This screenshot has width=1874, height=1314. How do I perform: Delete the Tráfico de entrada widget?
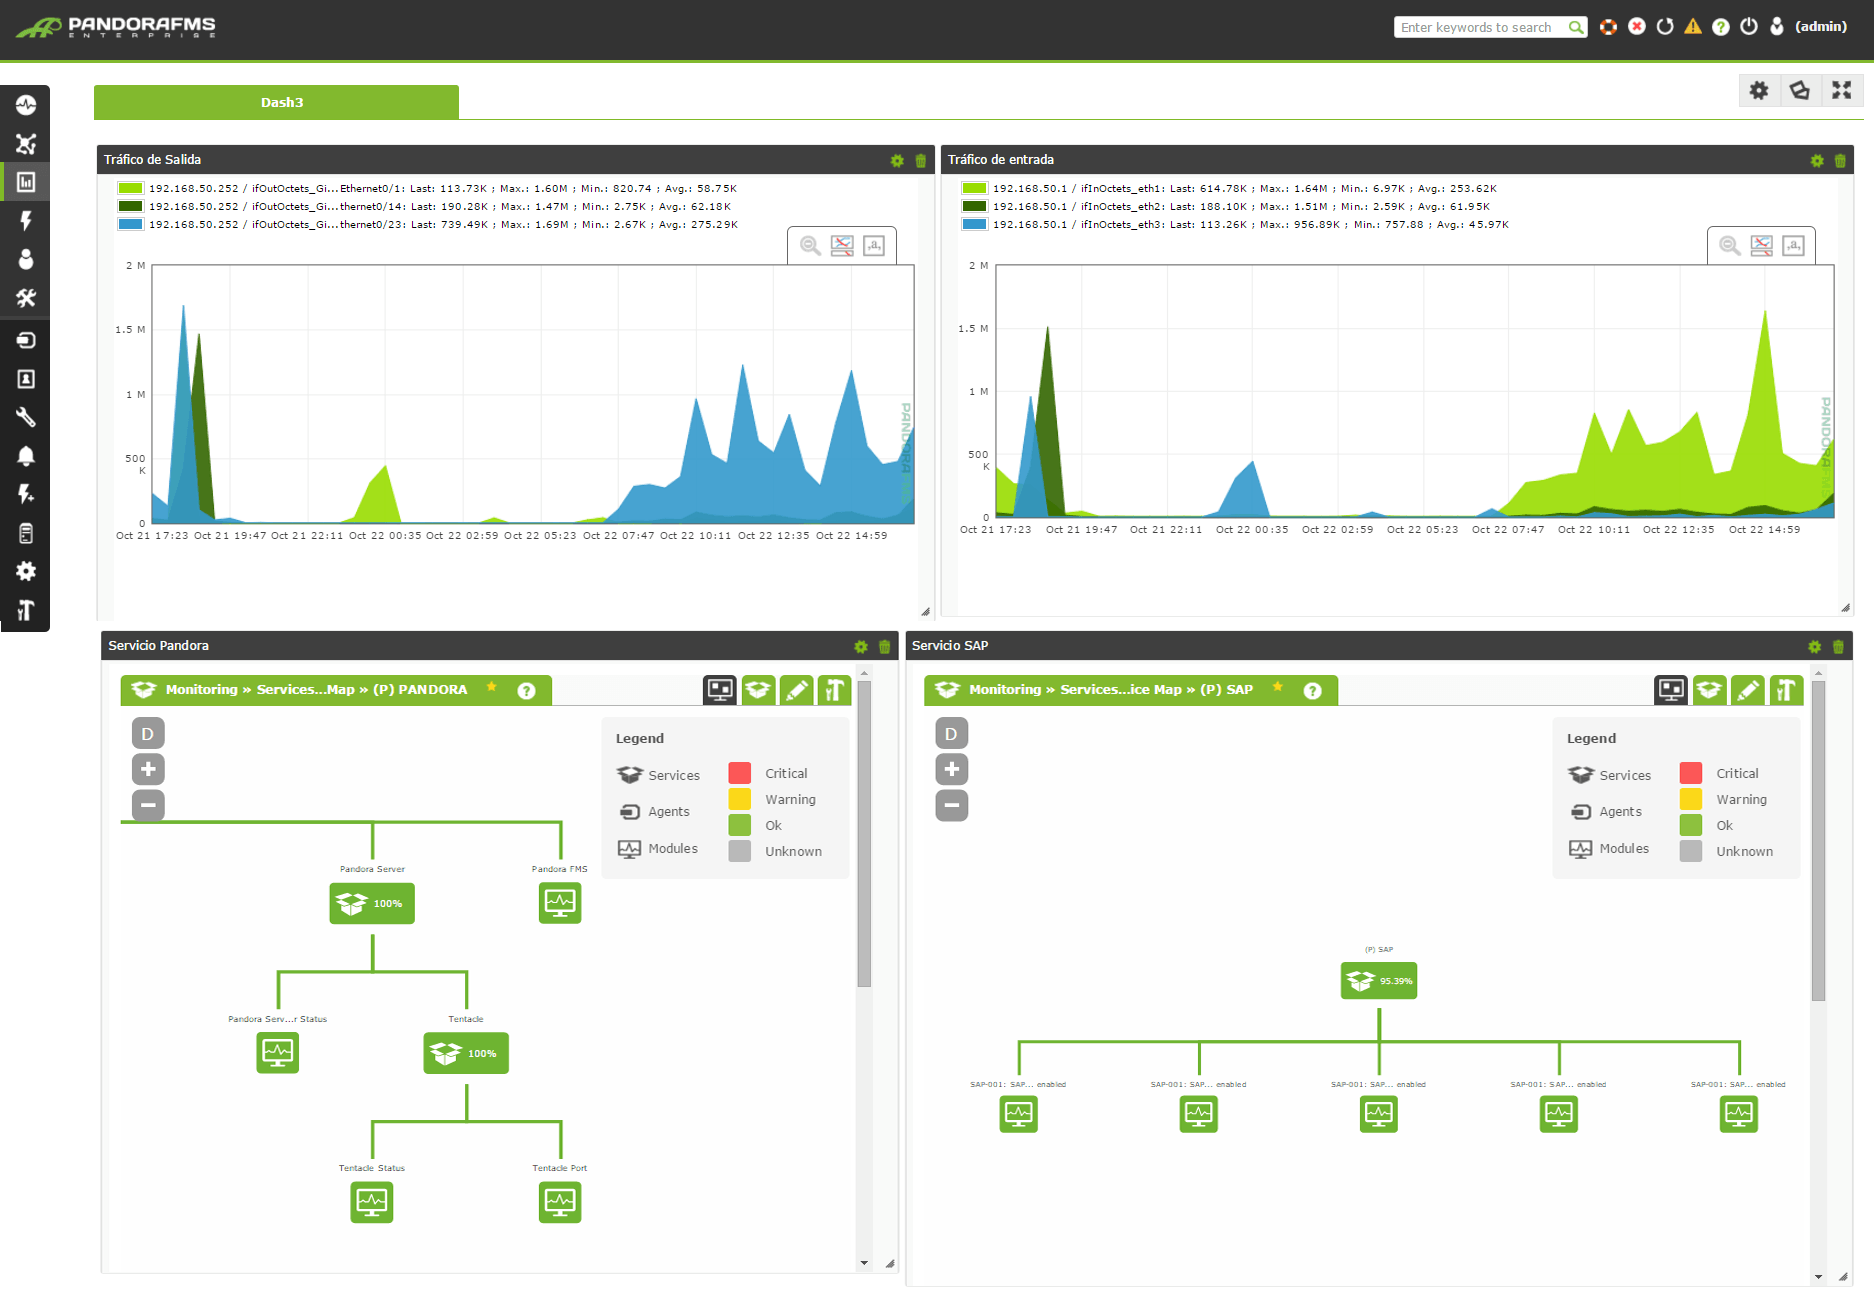[x=1841, y=160]
